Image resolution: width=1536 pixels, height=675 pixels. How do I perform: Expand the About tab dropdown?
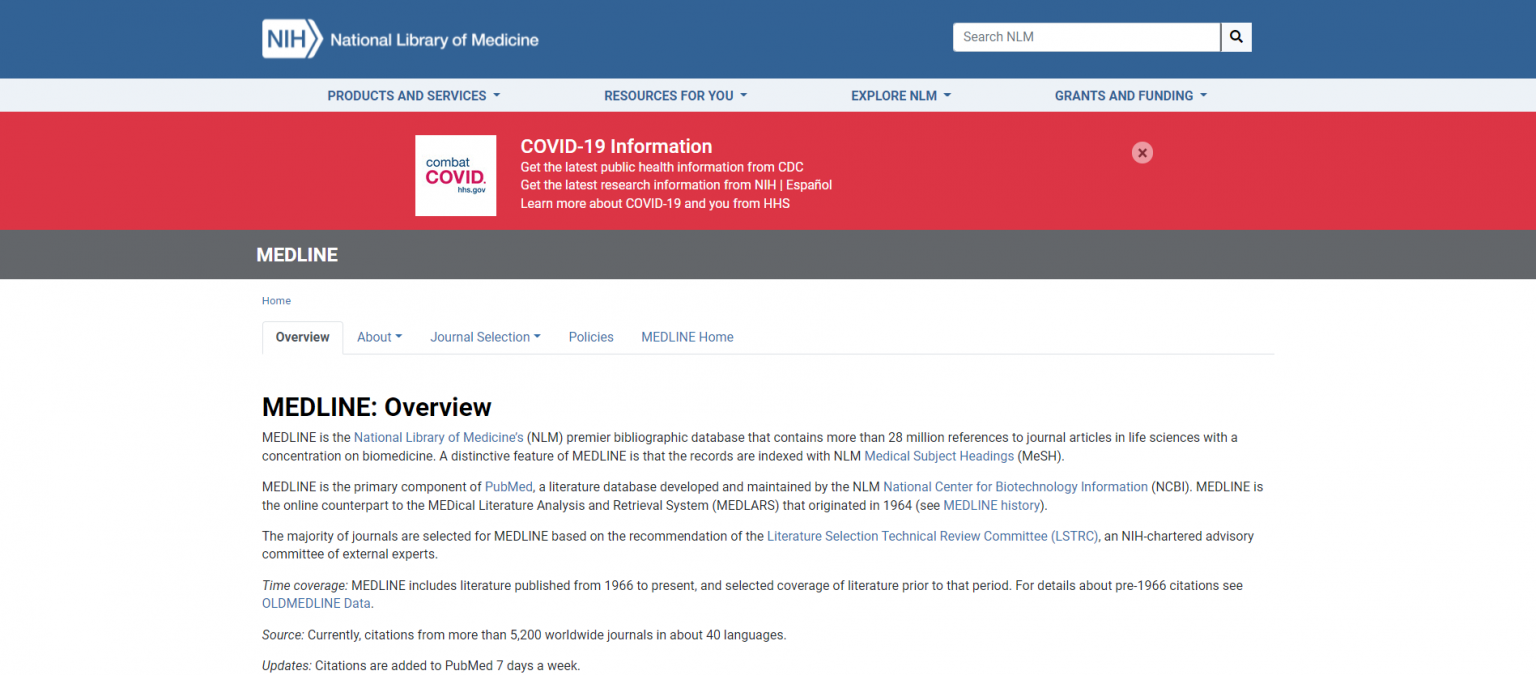point(379,337)
